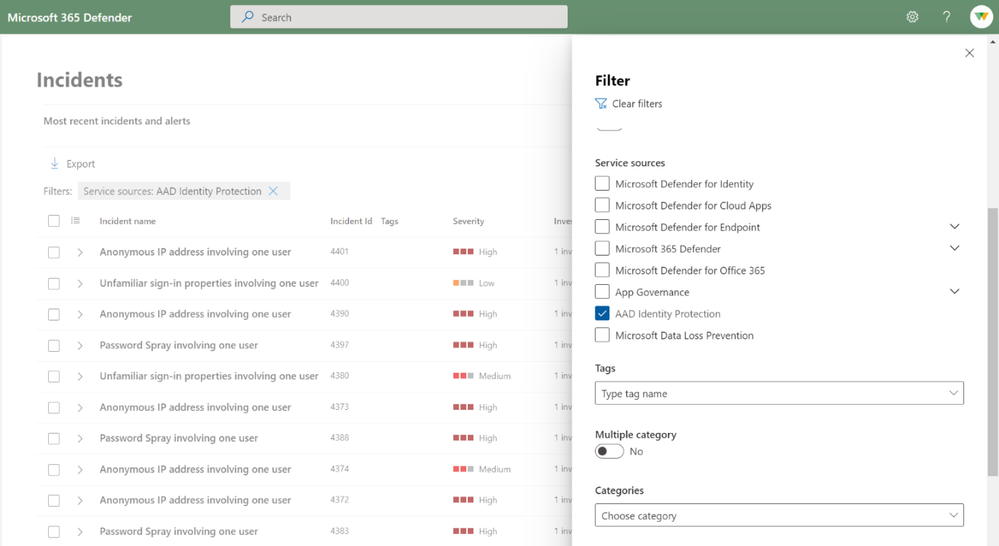Open the user account avatar
This screenshot has width=999, height=546.
tap(981, 17)
